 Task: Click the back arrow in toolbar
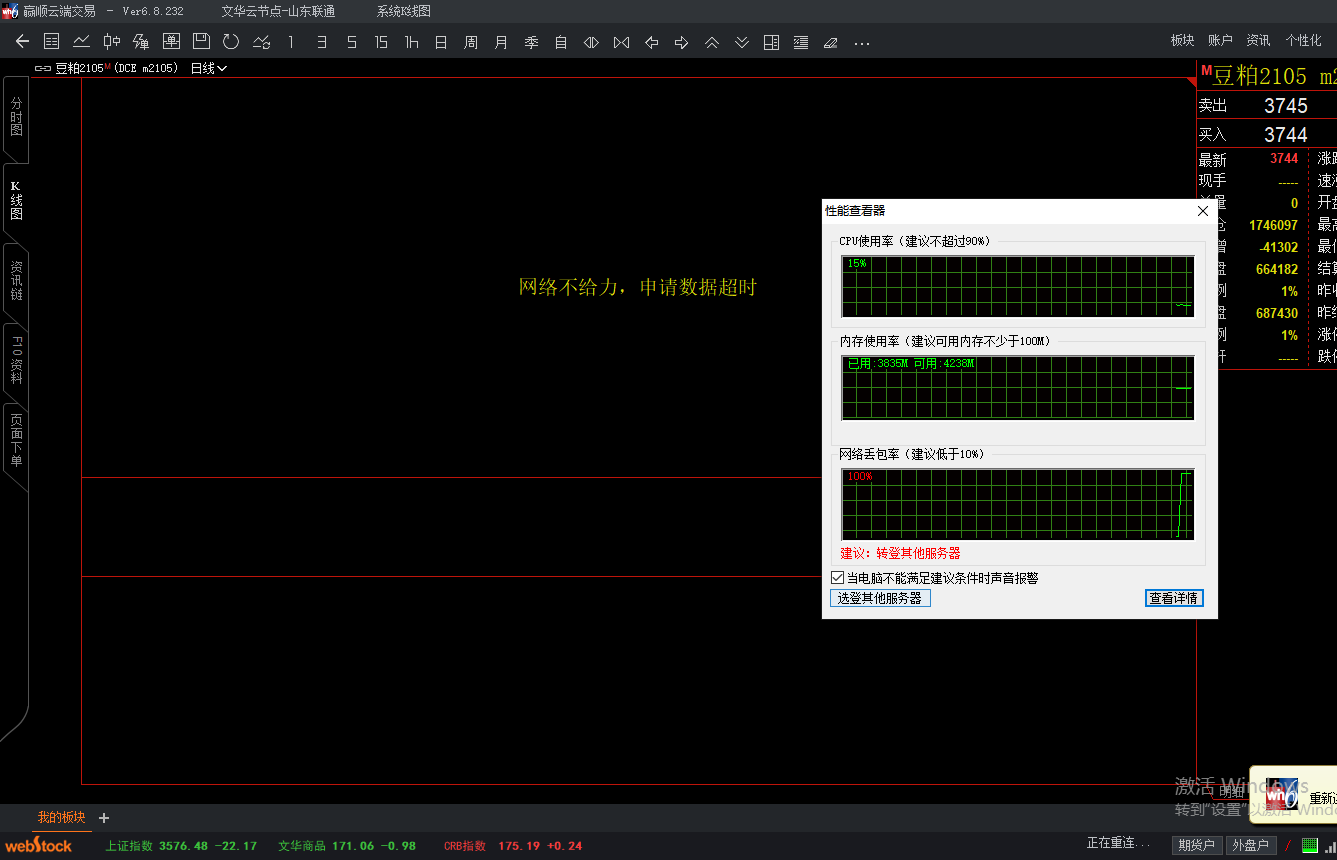click(x=22, y=42)
